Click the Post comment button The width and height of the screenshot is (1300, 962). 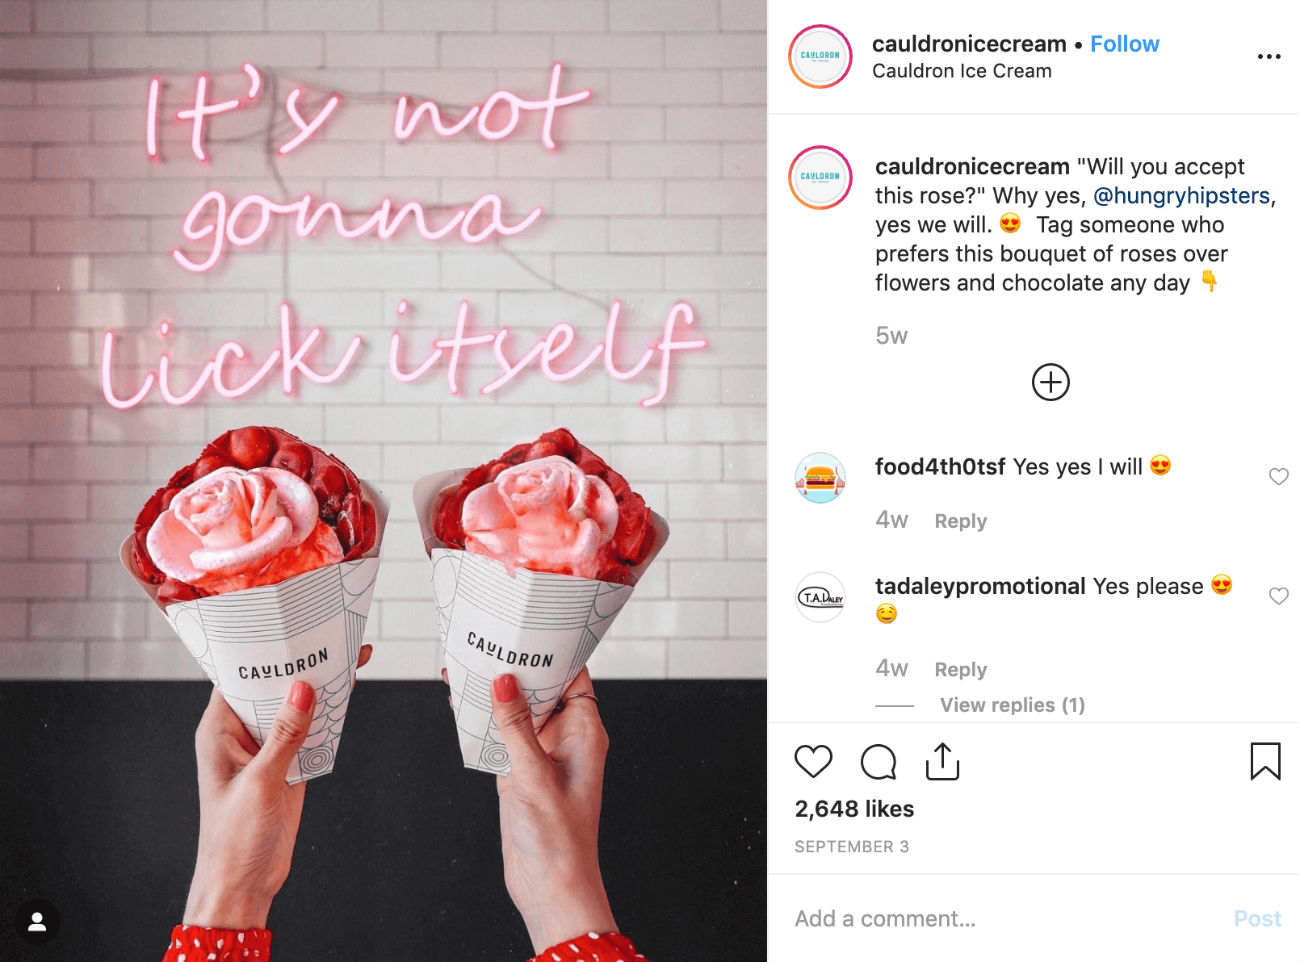pos(1257,919)
